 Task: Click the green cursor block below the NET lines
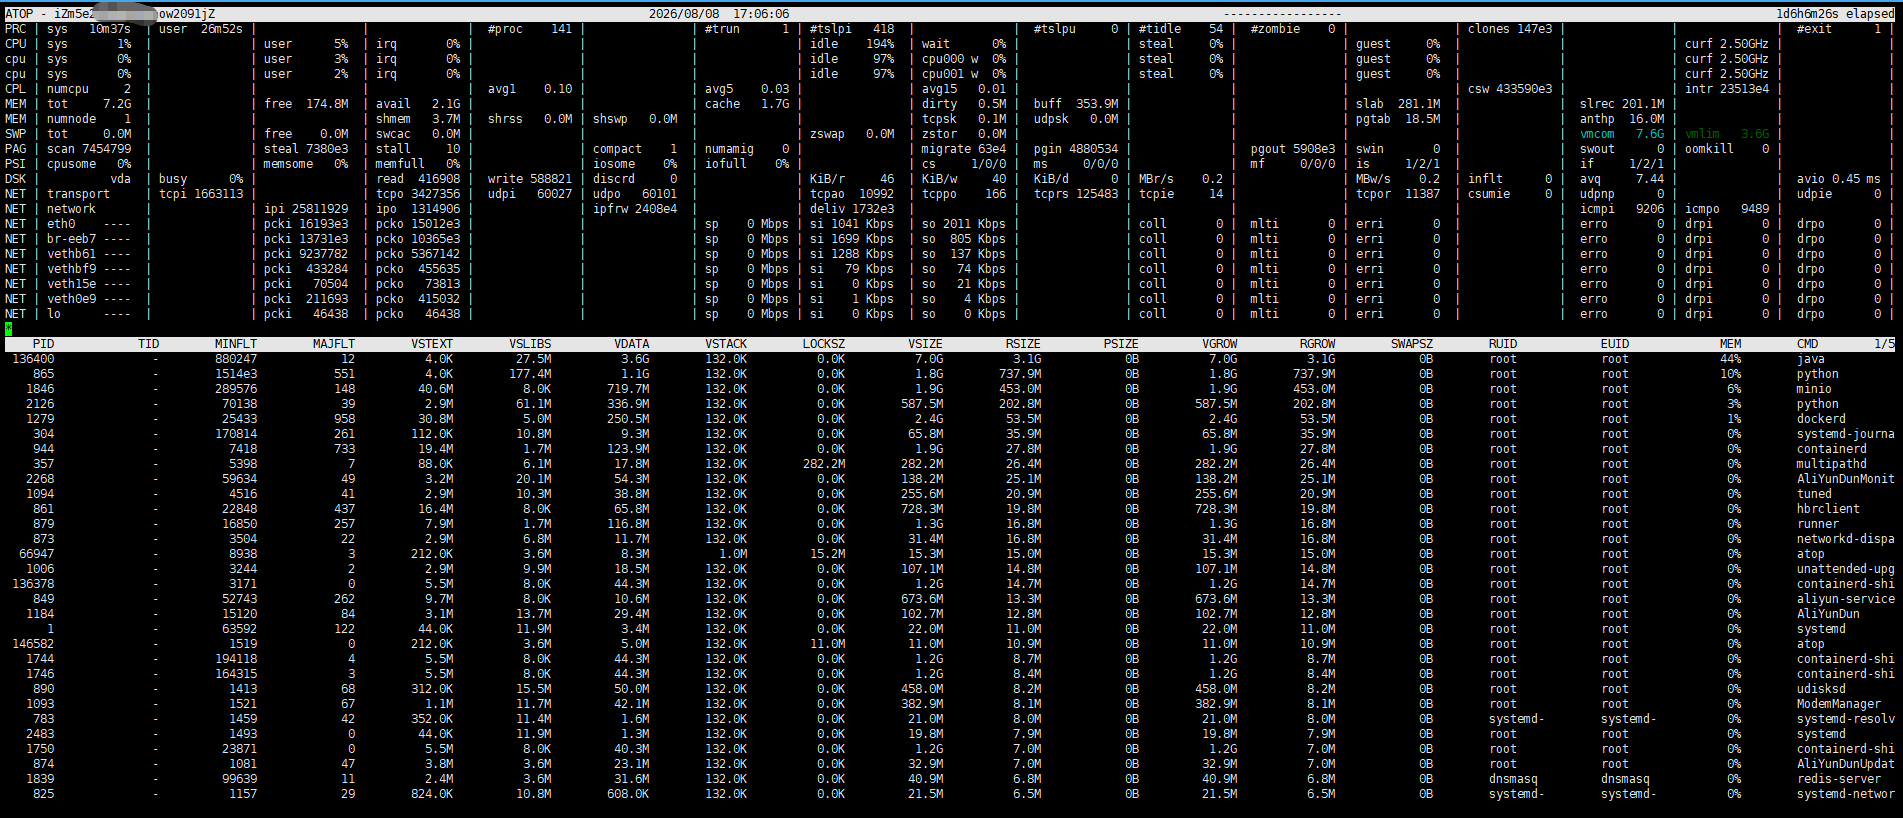[8, 328]
